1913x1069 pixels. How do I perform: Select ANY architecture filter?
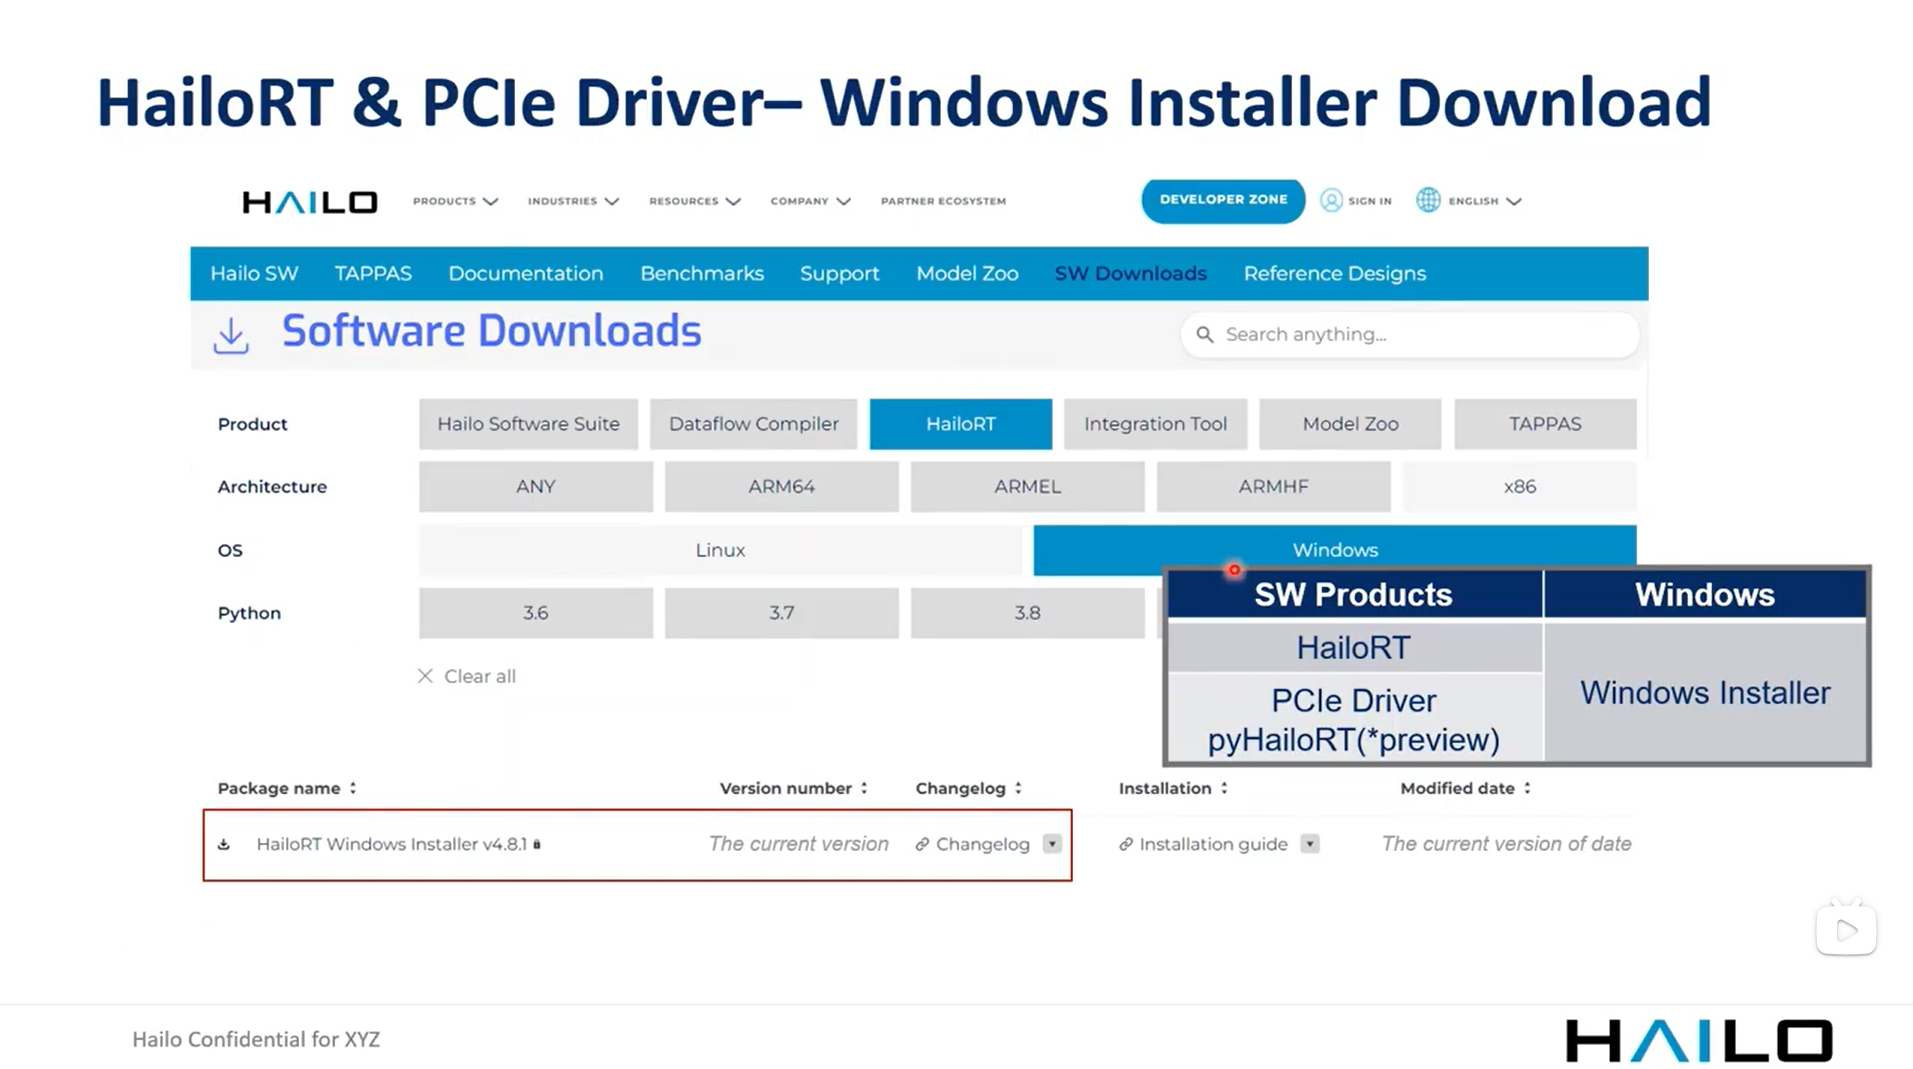tap(535, 487)
